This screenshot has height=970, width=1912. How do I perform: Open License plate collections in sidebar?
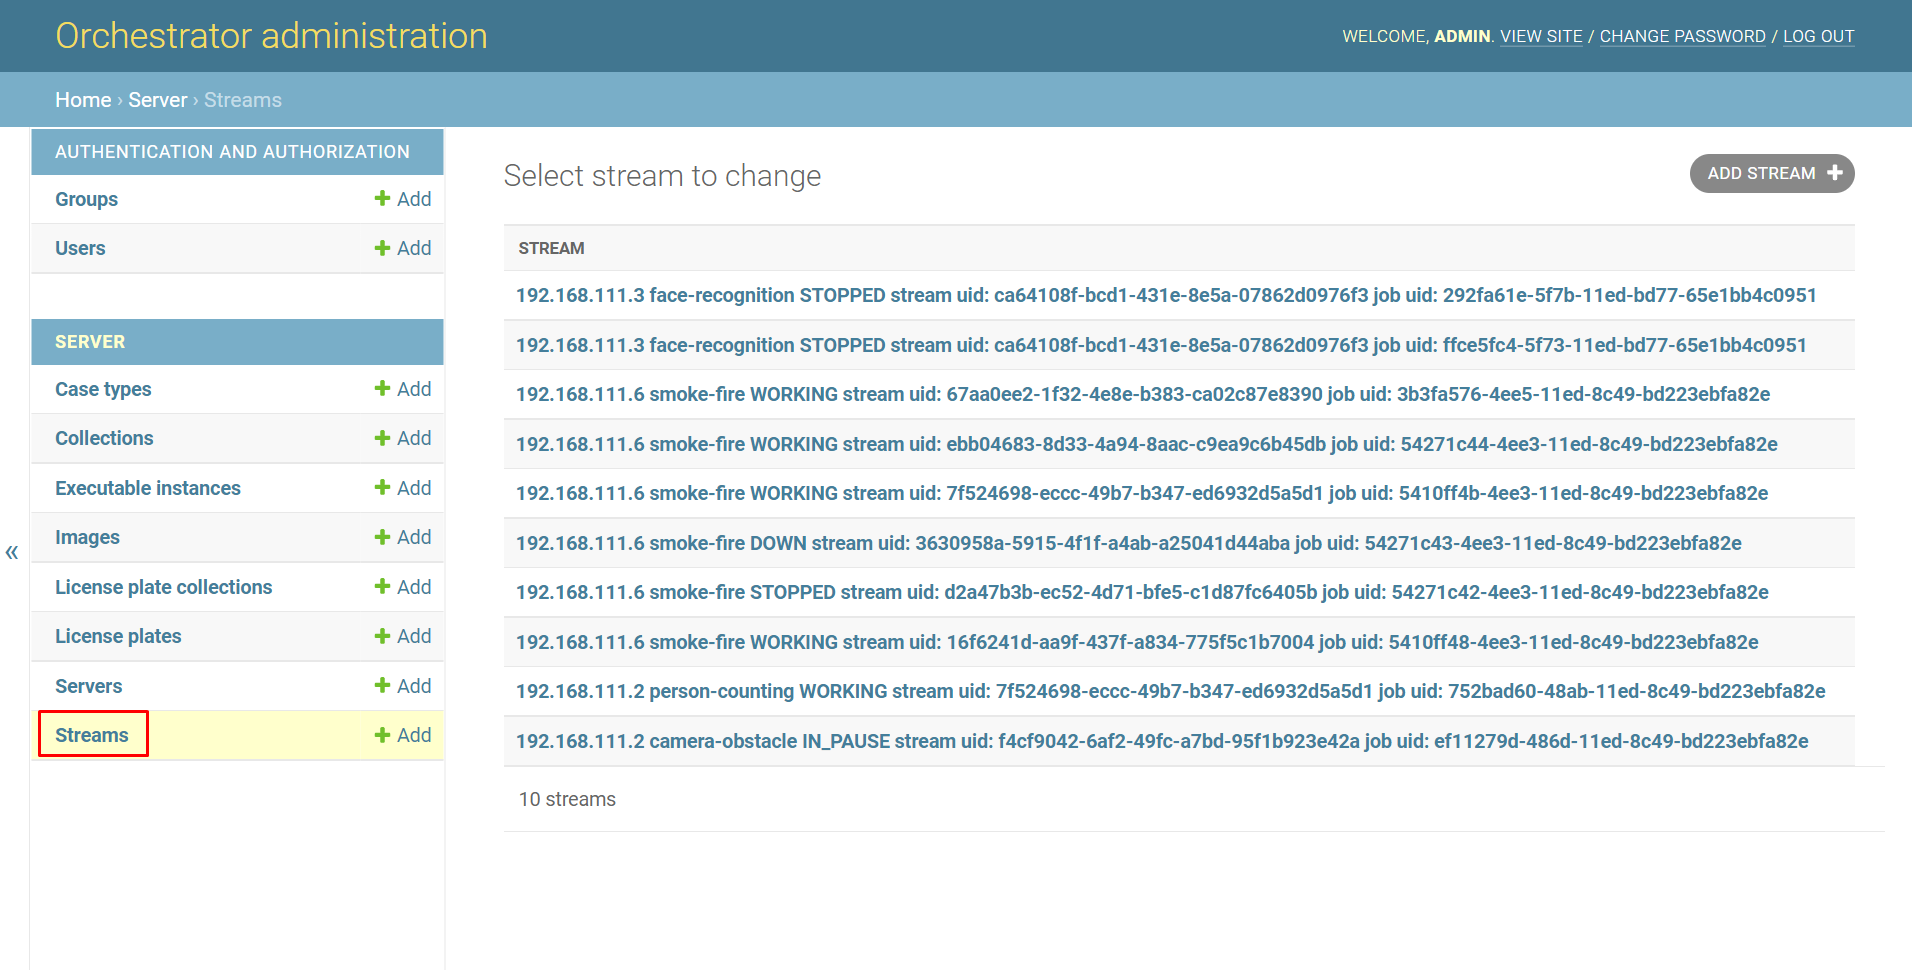(163, 587)
